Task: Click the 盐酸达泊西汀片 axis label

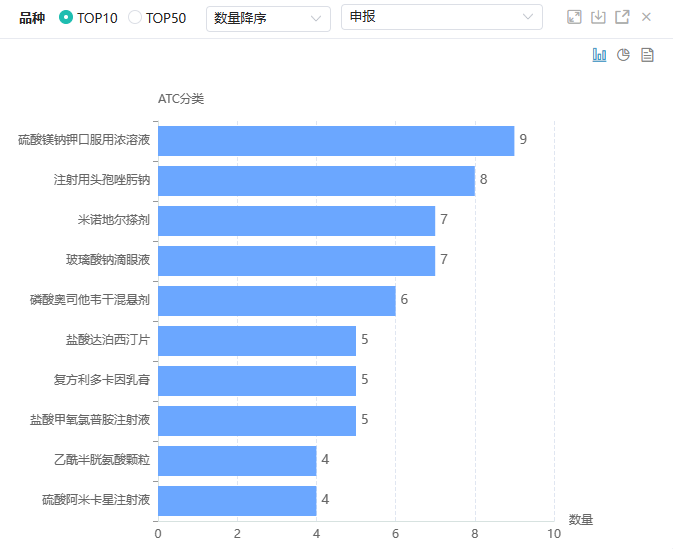Action: click(x=108, y=340)
